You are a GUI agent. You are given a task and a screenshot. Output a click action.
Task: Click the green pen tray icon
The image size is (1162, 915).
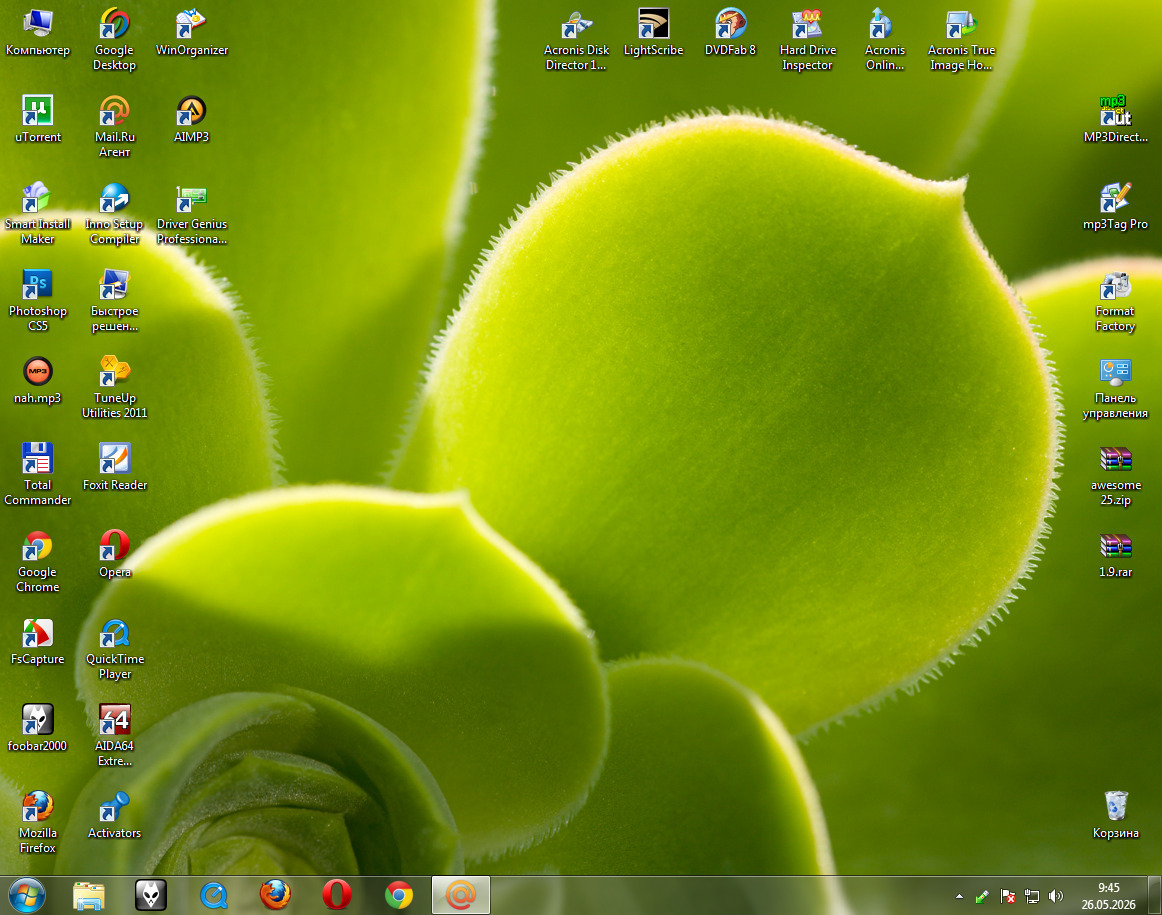[x=982, y=896]
